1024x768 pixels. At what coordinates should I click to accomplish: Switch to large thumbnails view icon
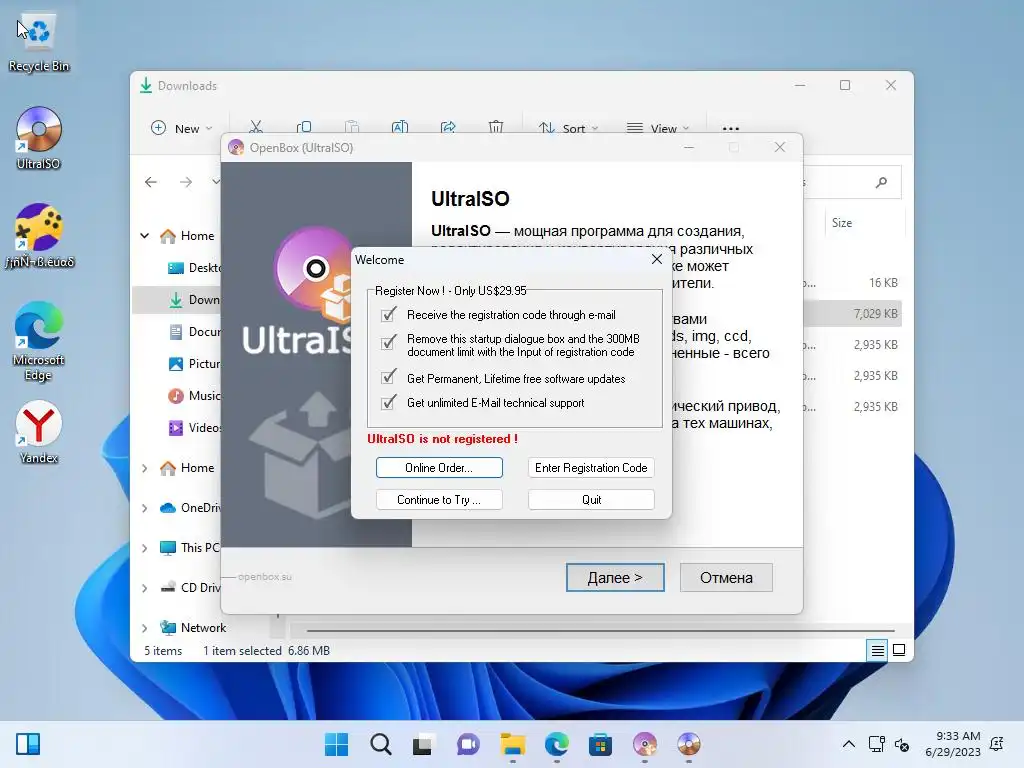(899, 650)
